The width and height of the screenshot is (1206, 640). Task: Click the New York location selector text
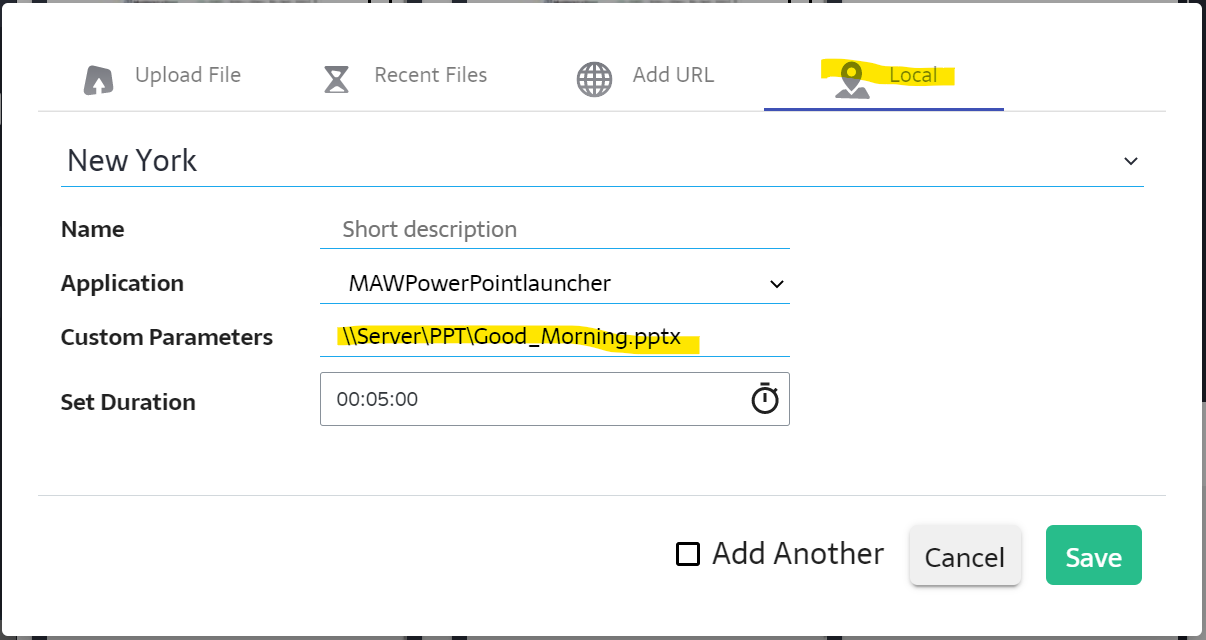pos(132,161)
